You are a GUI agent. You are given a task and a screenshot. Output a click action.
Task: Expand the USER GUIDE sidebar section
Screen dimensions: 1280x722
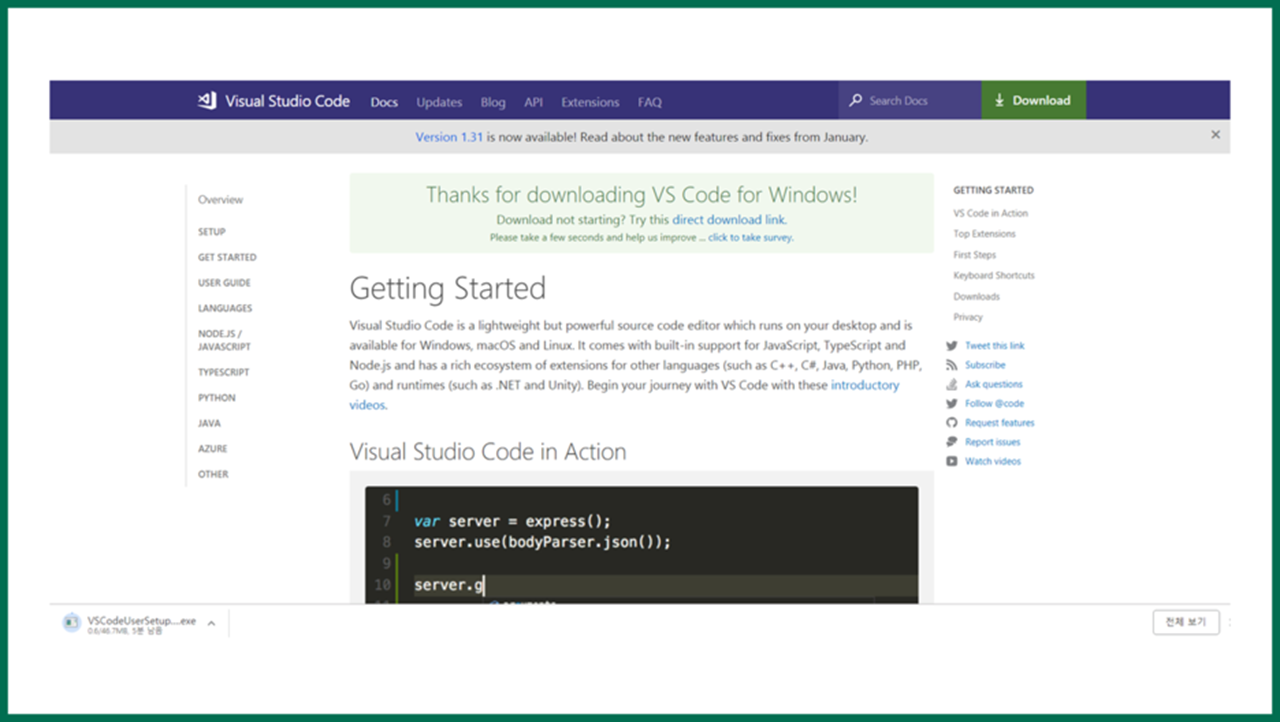(x=224, y=283)
